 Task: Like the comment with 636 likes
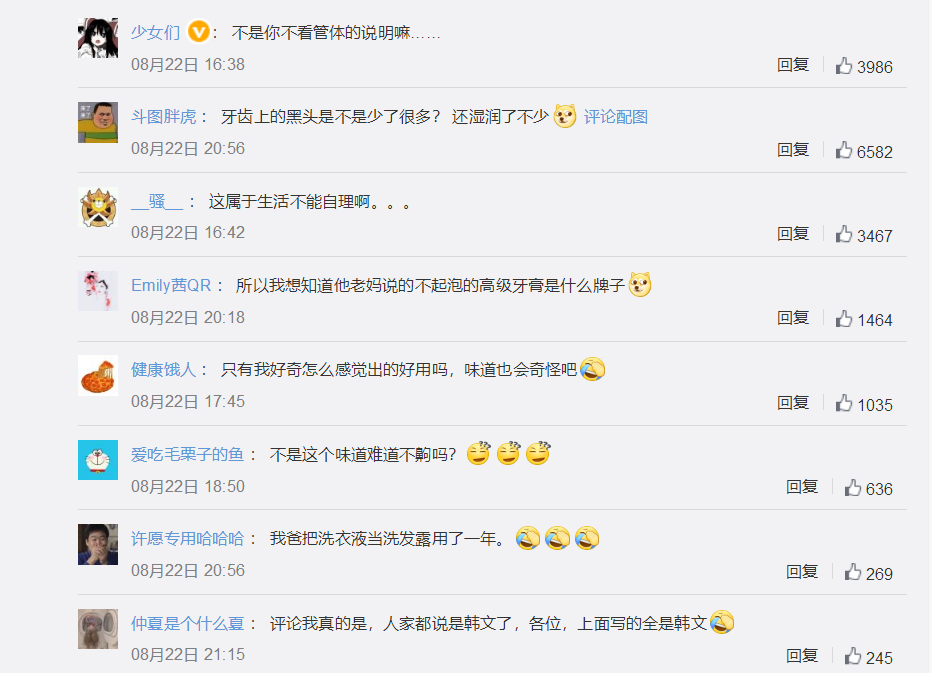[852, 488]
